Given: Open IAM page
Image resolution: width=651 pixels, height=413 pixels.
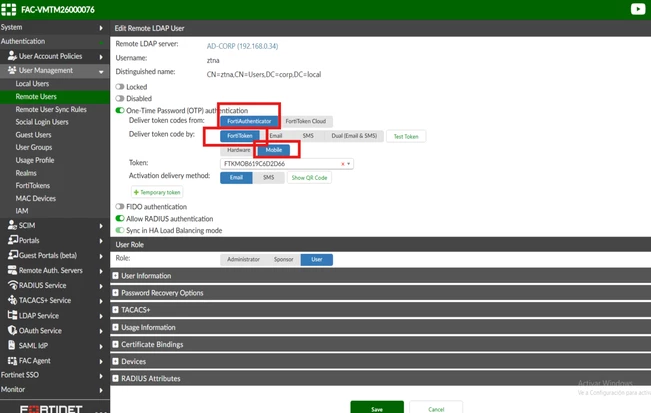Looking at the screenshot, I should point(22,210).
